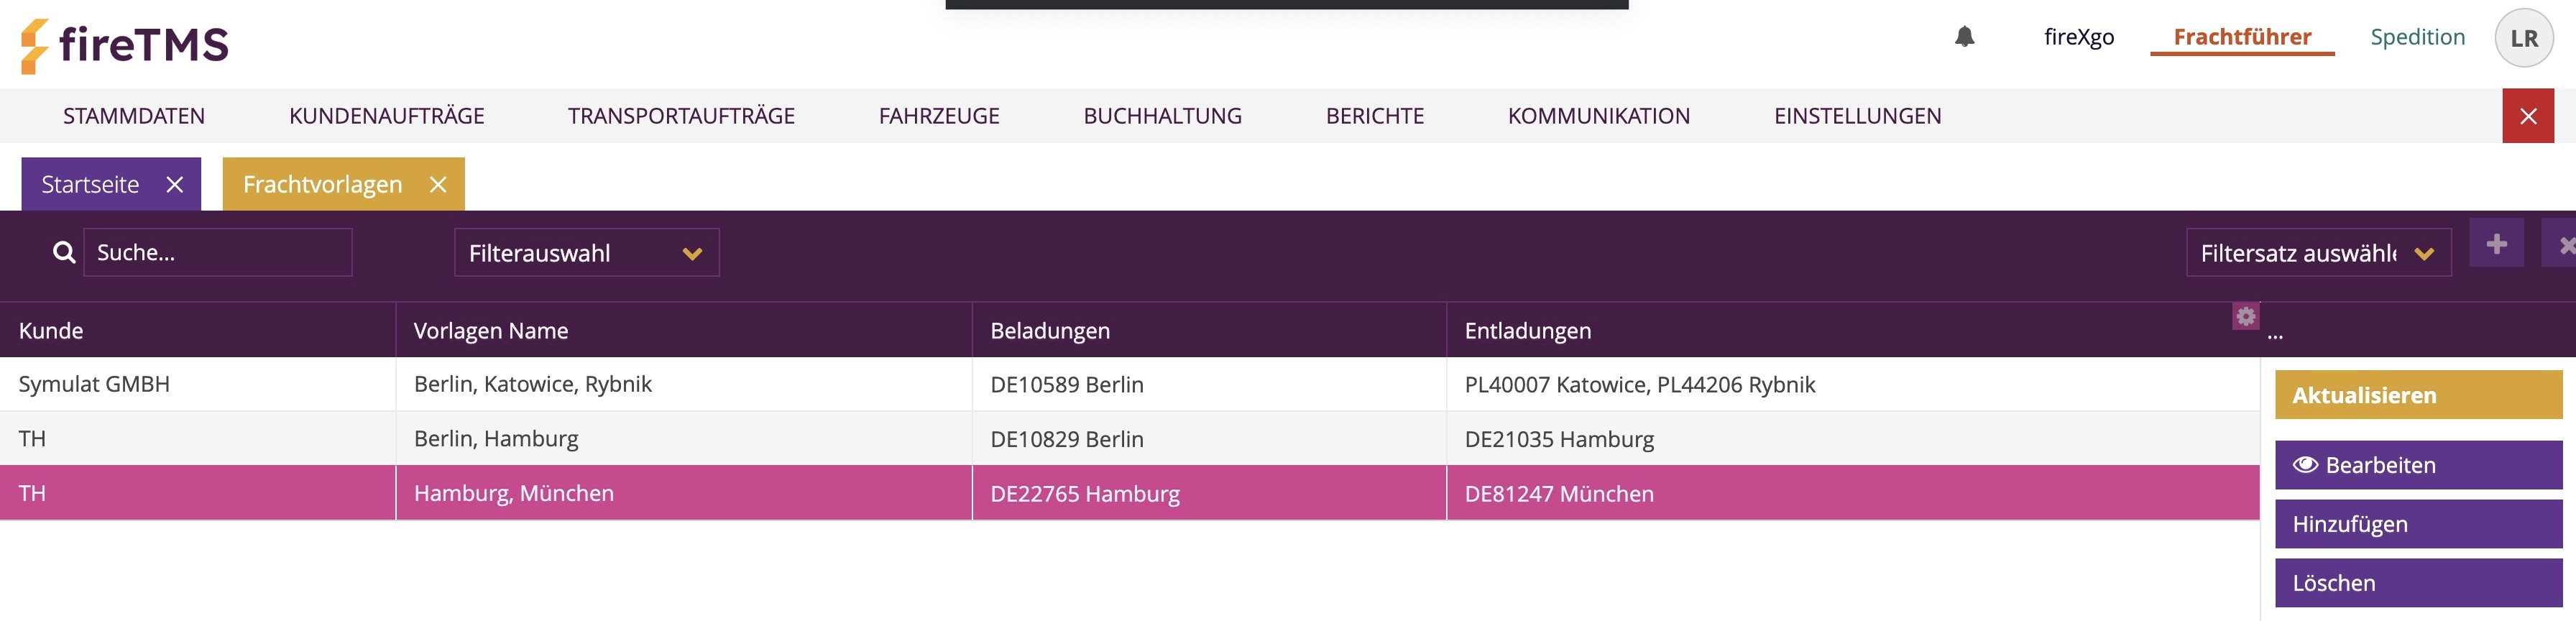Close the Frachtvorlagen tab with its X
This screenshot has height=621, width=2576.
point(438,184)
